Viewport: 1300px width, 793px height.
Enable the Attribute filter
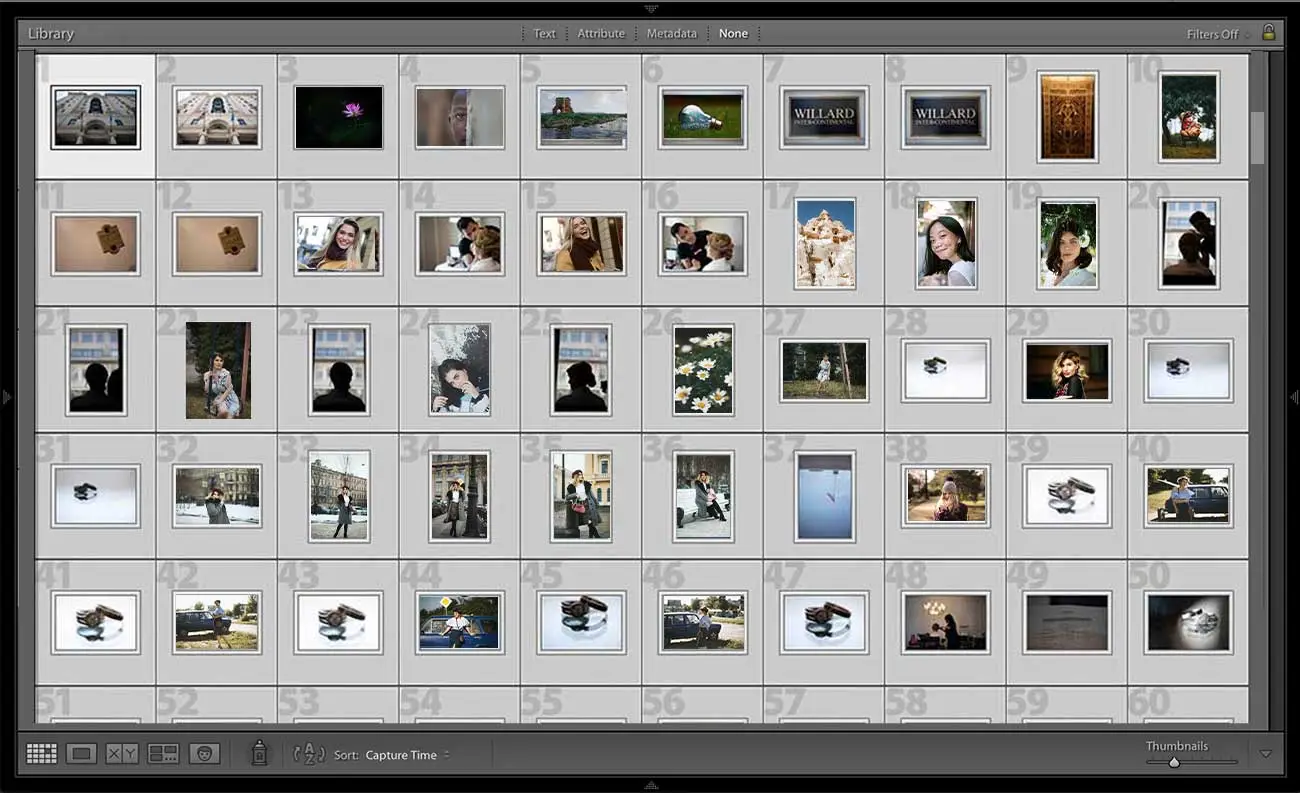601,33
